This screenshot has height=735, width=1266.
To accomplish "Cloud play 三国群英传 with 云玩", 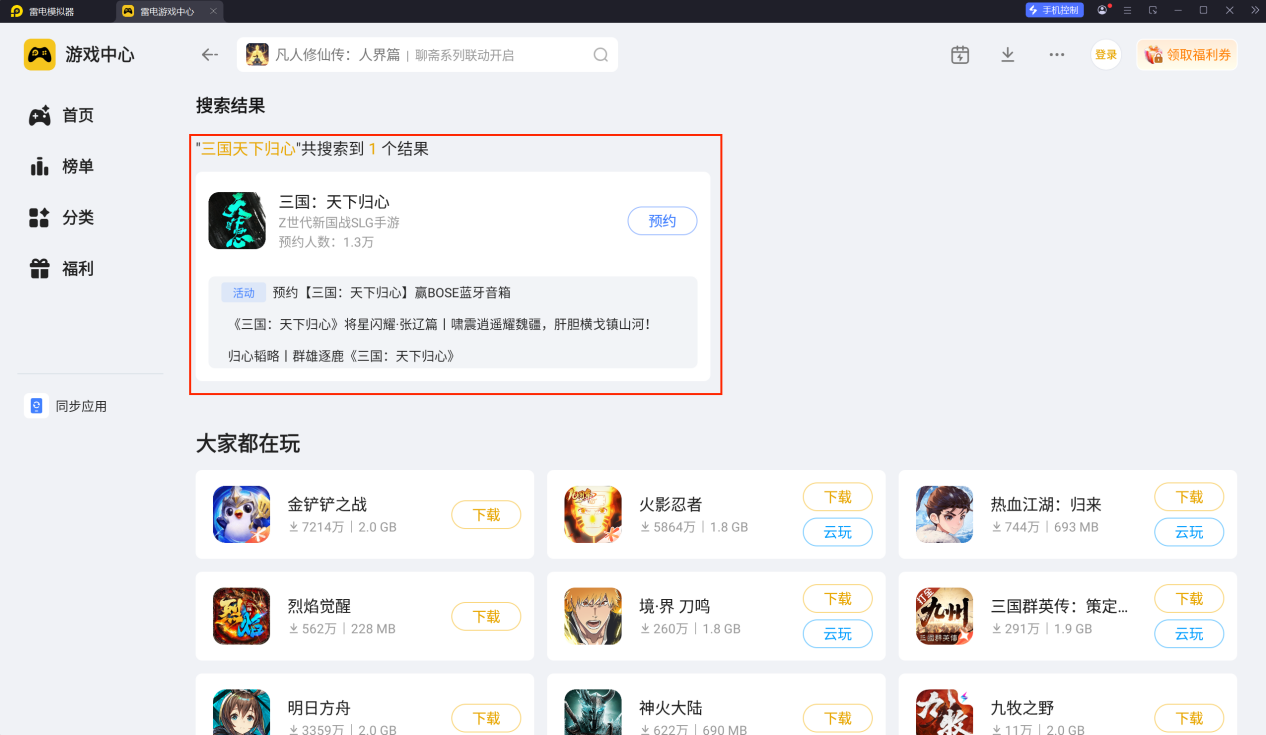I will click(1189, 634).
